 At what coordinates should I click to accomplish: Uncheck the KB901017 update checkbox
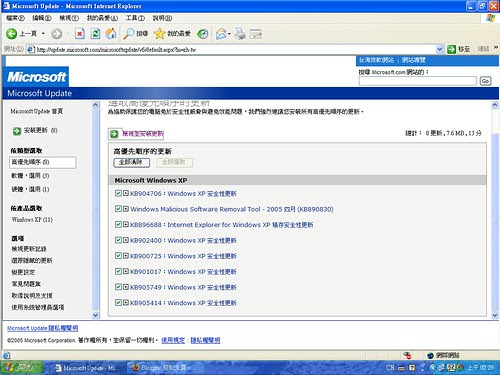click(118, 271)
